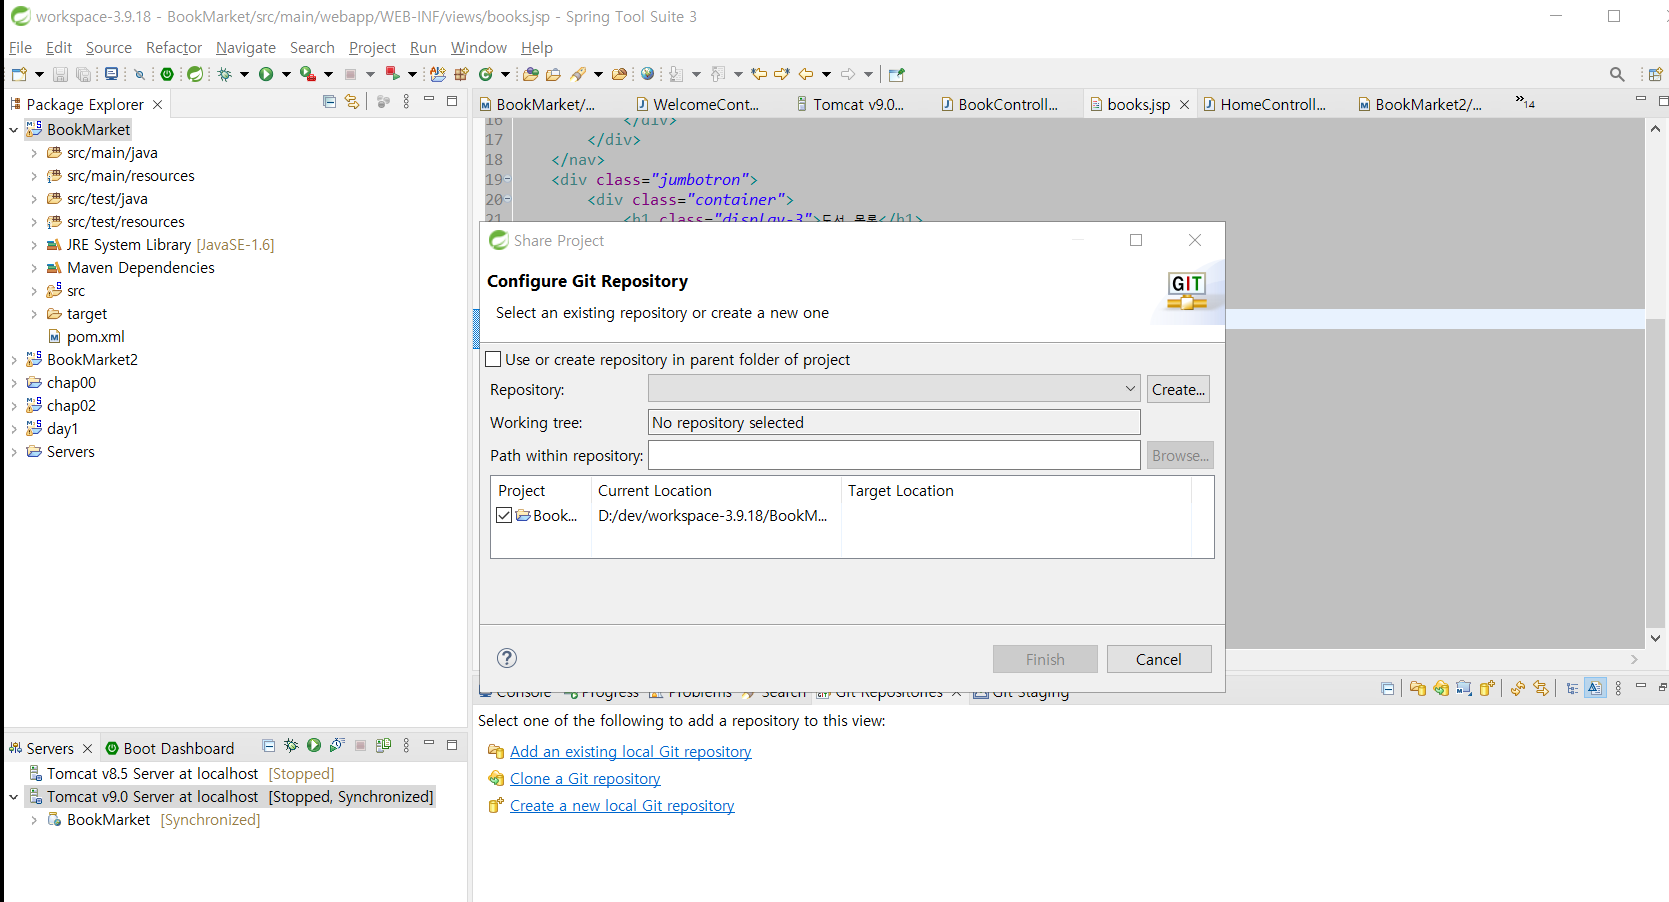Collapse the BookMarket project tree node
The height and width of the screenshot is (902, 1669).
tap(13, 130)
